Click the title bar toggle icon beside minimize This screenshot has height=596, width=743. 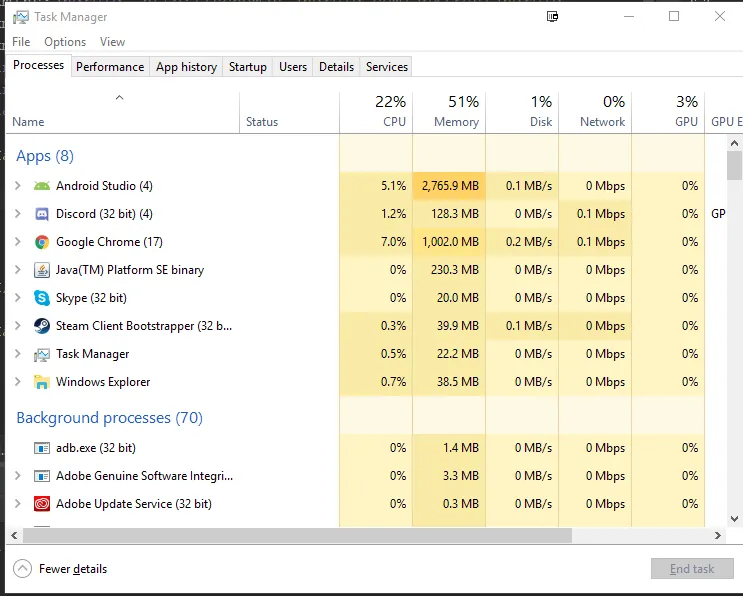tap(553, 17)
